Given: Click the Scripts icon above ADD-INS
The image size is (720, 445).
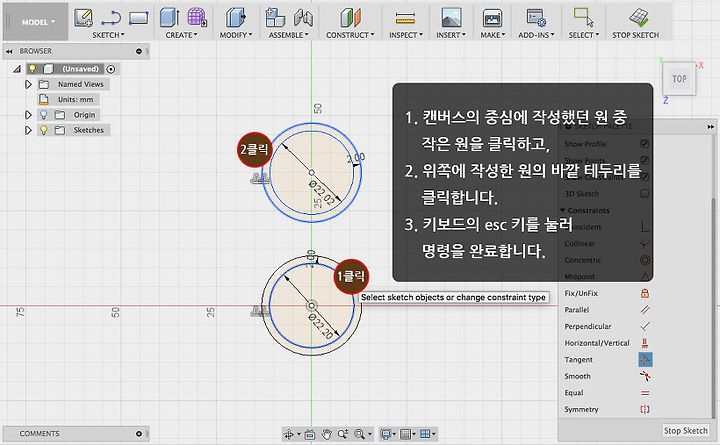Looking at the screenshot, I should [536, 18].
